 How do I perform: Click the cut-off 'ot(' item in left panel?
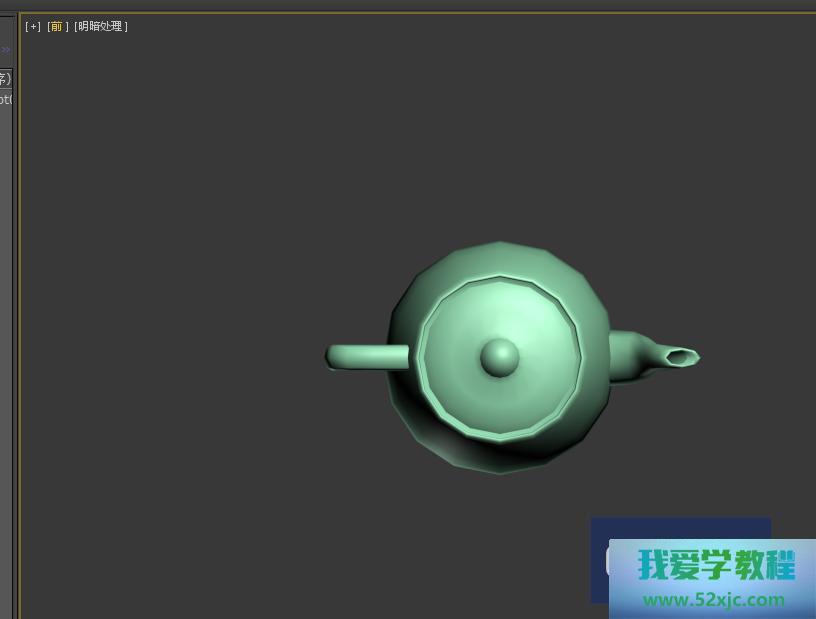tap(5, 99)
